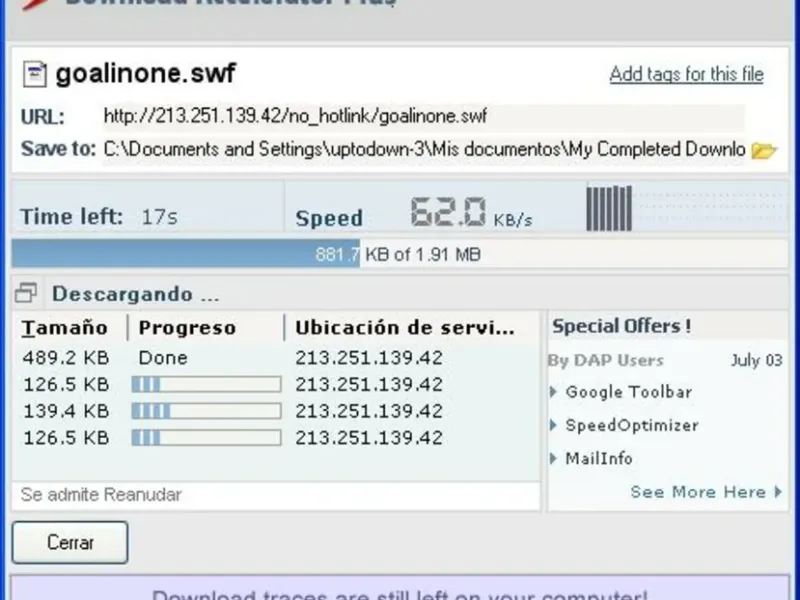Open the Google Toolbar offer link
Viewport: 800px width, 600px height.
pos(628,392)
